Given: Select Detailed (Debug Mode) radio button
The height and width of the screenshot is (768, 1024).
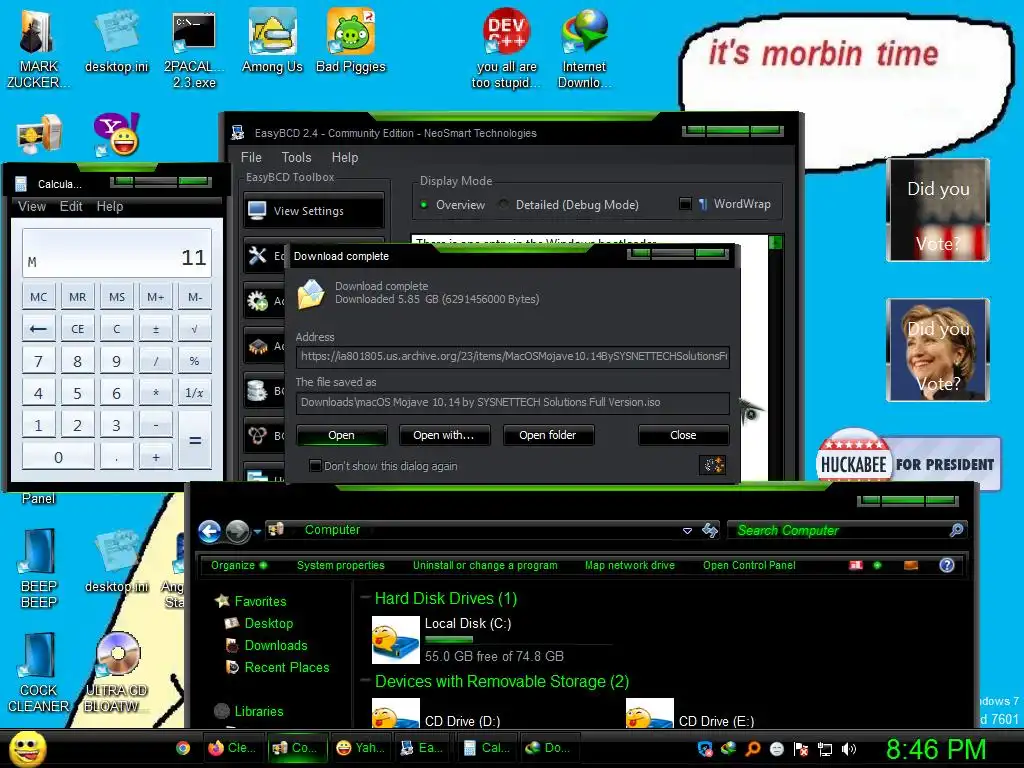Looking at the screenshot, I should [x=504, y=204].
